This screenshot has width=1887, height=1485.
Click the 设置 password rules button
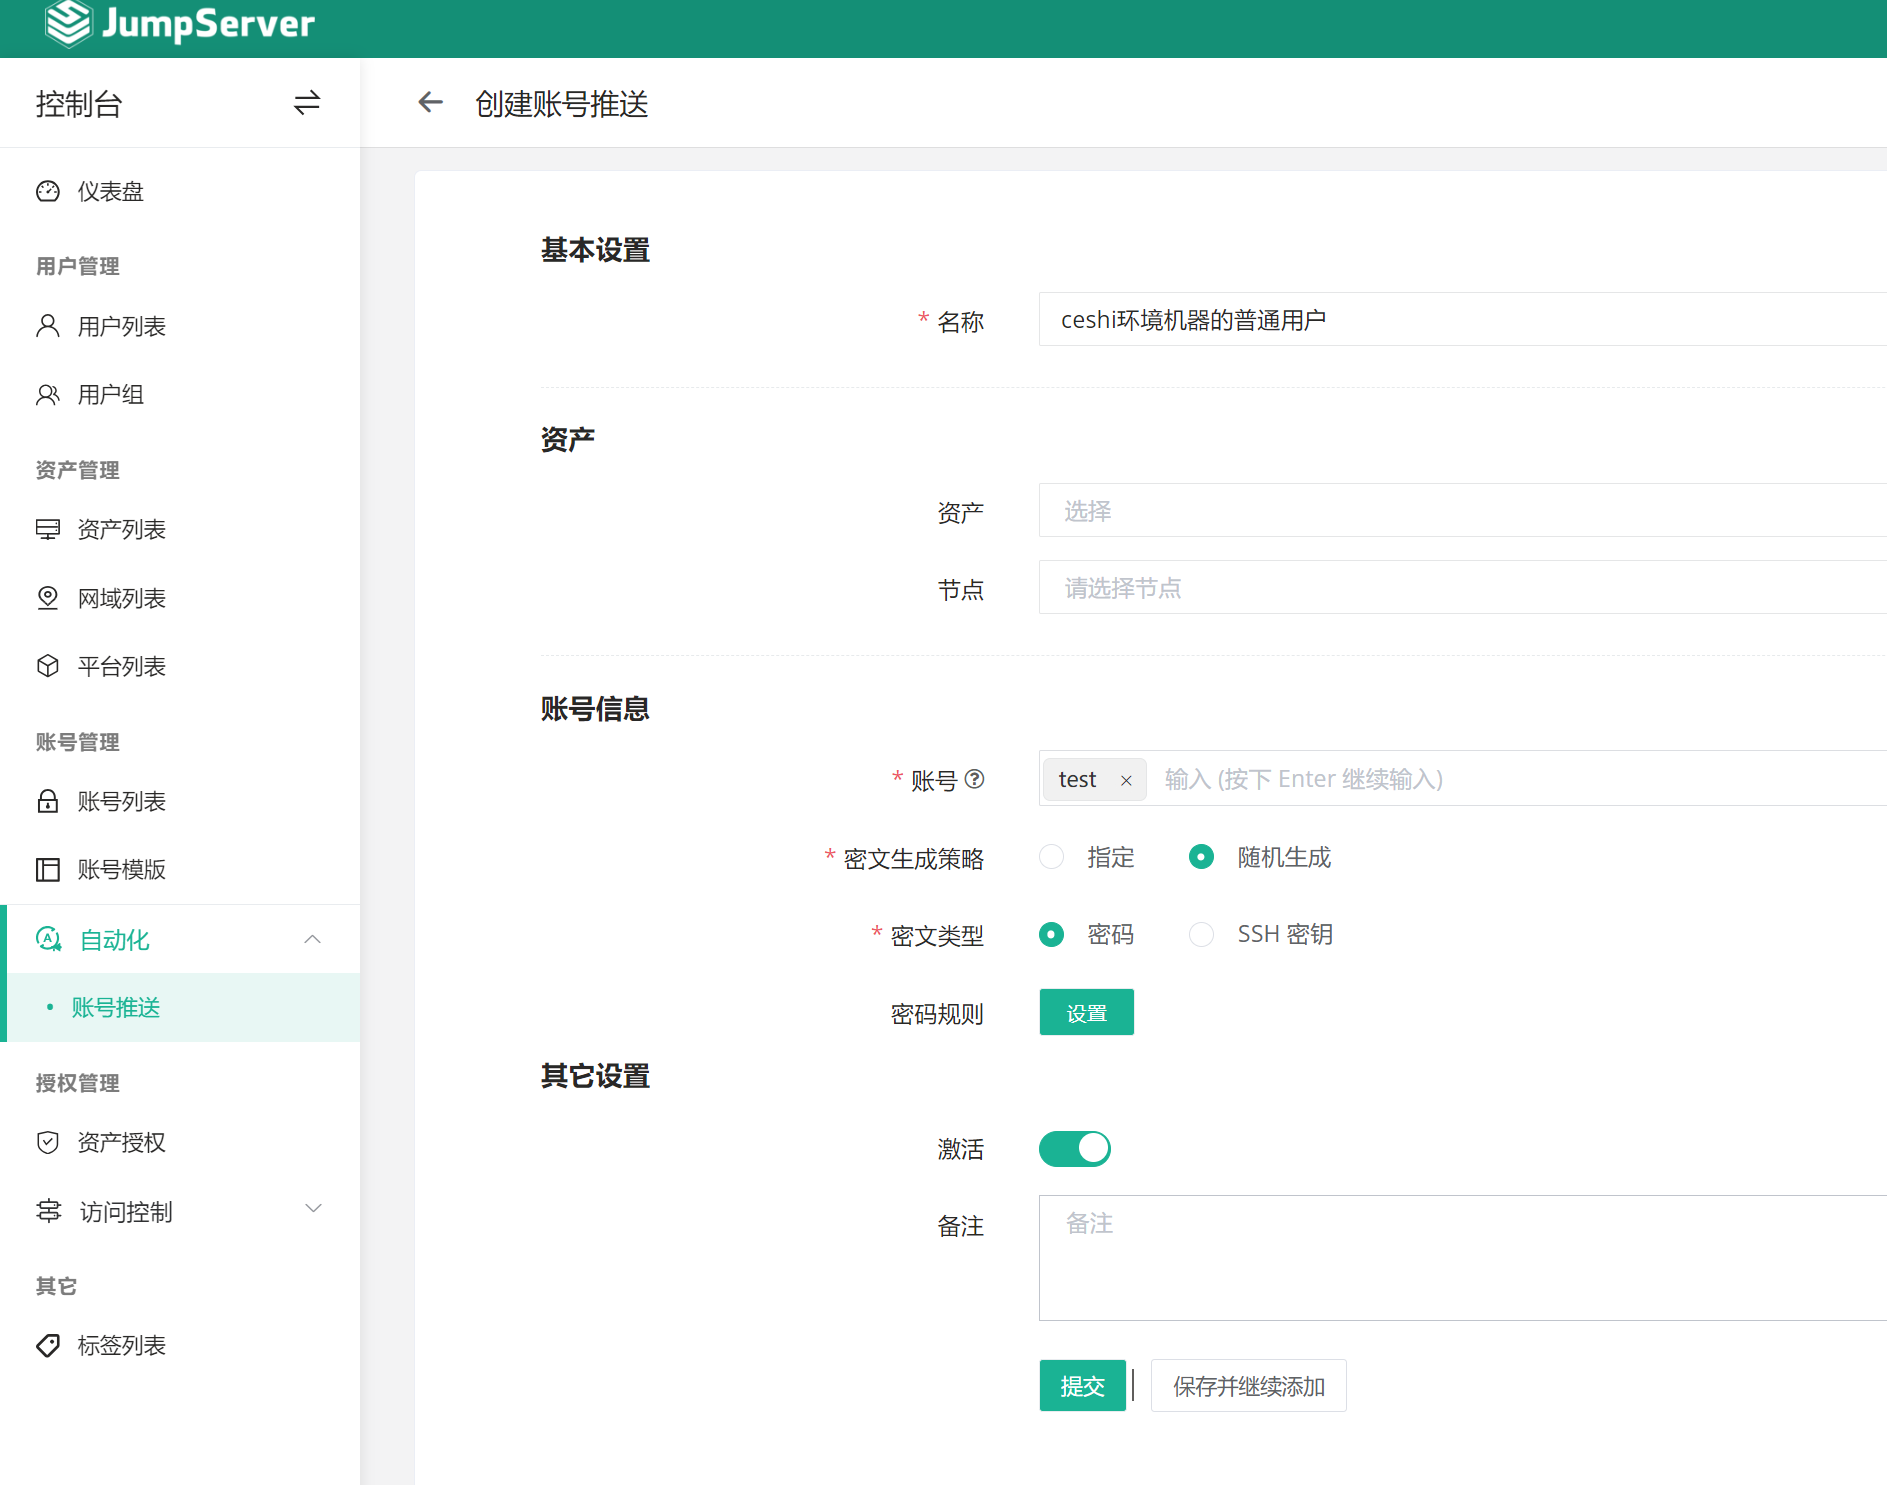coord(1086,1013)
